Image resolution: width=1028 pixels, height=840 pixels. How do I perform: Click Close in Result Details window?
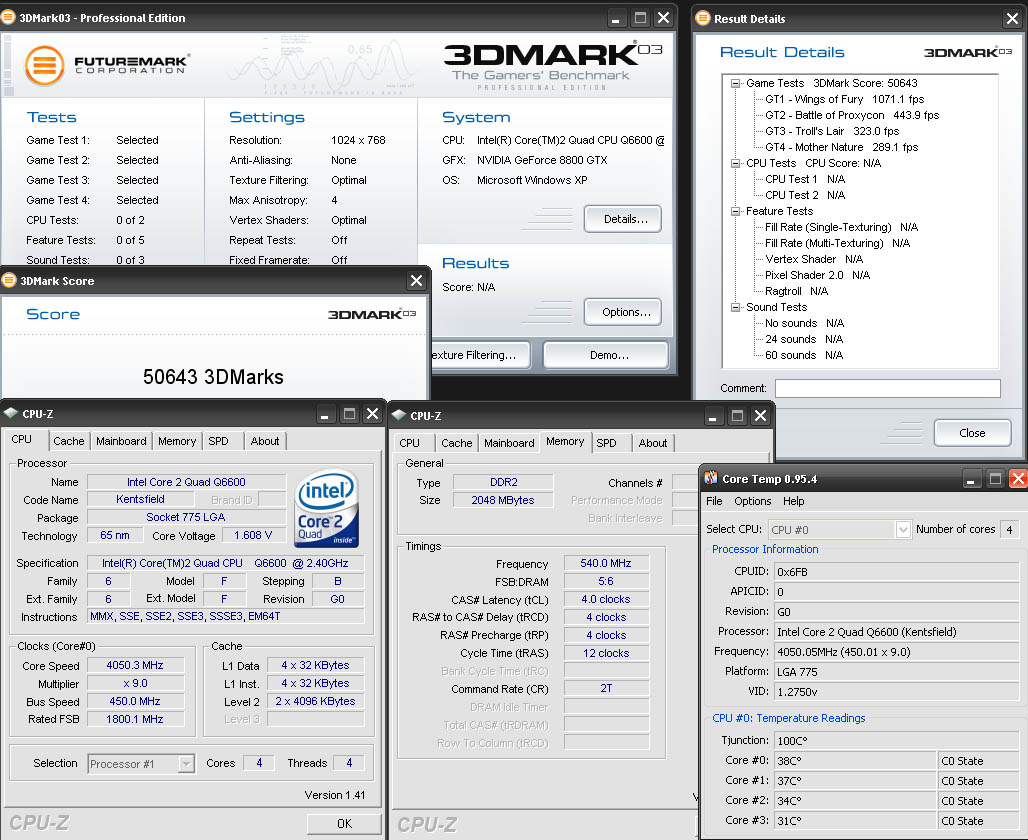(972, 433)
